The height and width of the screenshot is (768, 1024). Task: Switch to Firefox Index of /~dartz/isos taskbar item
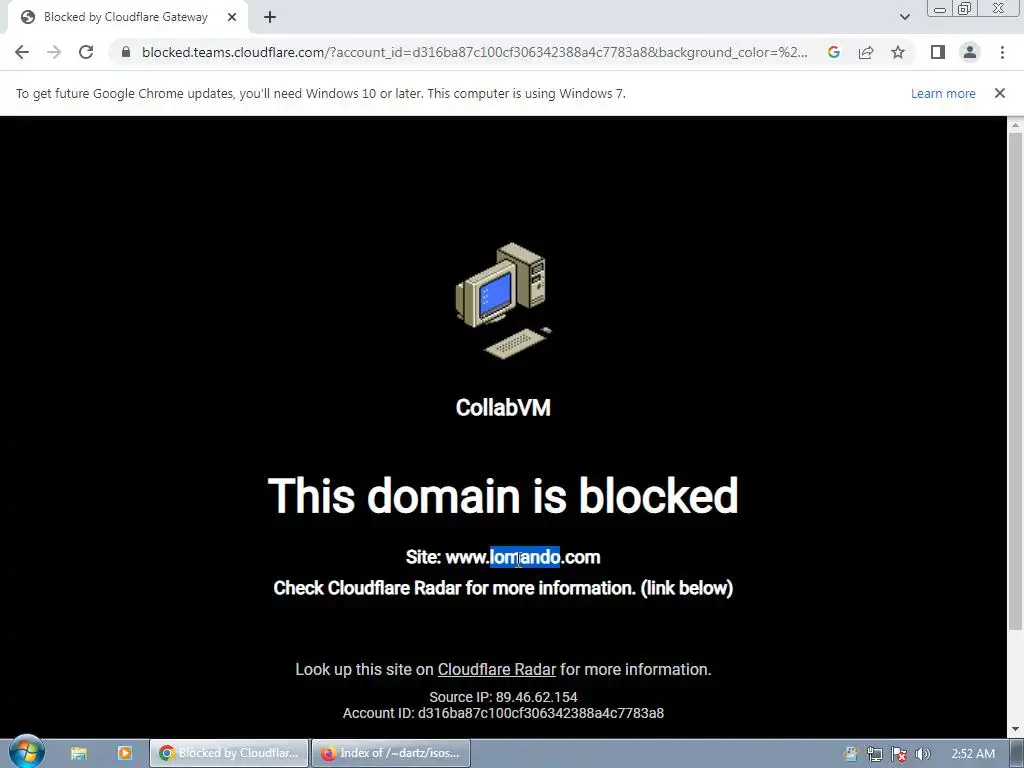(x=391, y=753)
